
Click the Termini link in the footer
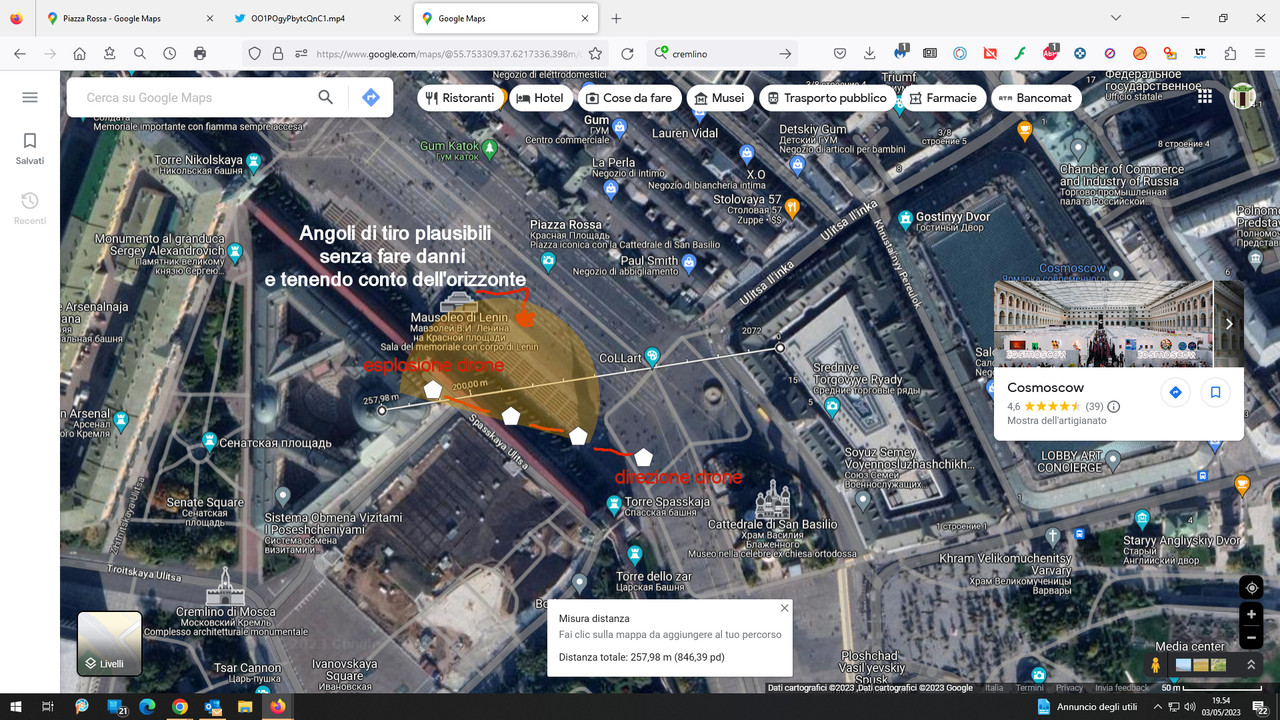pos(1029,688)
